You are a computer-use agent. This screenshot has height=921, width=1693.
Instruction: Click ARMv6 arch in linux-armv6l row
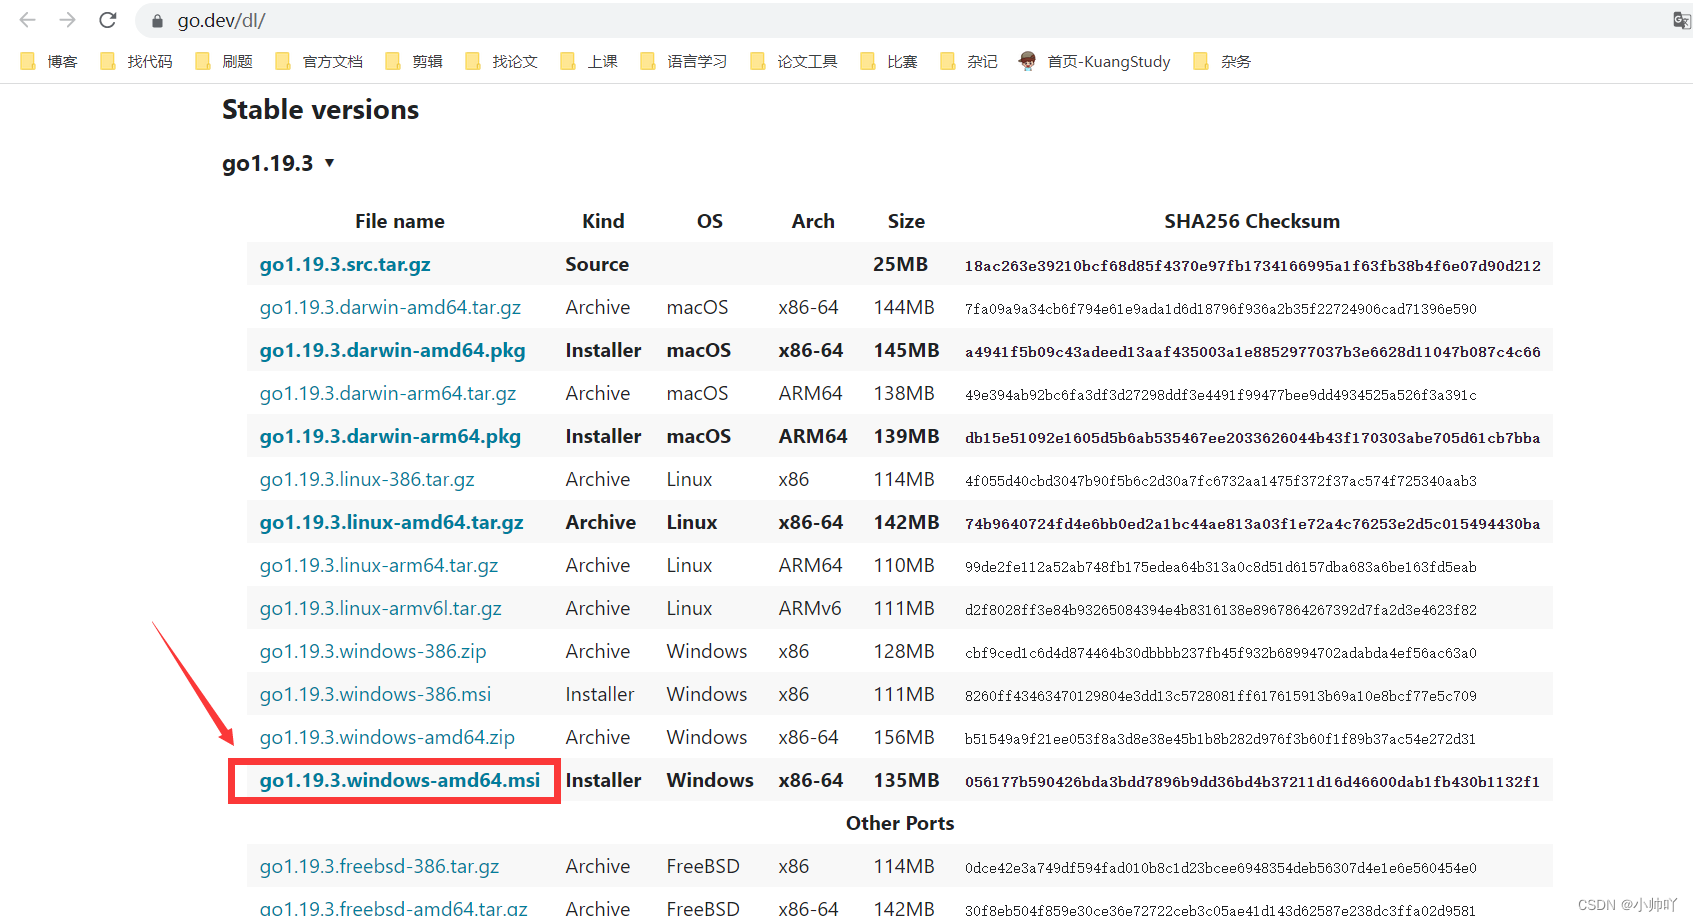click(x=810, y=608)
